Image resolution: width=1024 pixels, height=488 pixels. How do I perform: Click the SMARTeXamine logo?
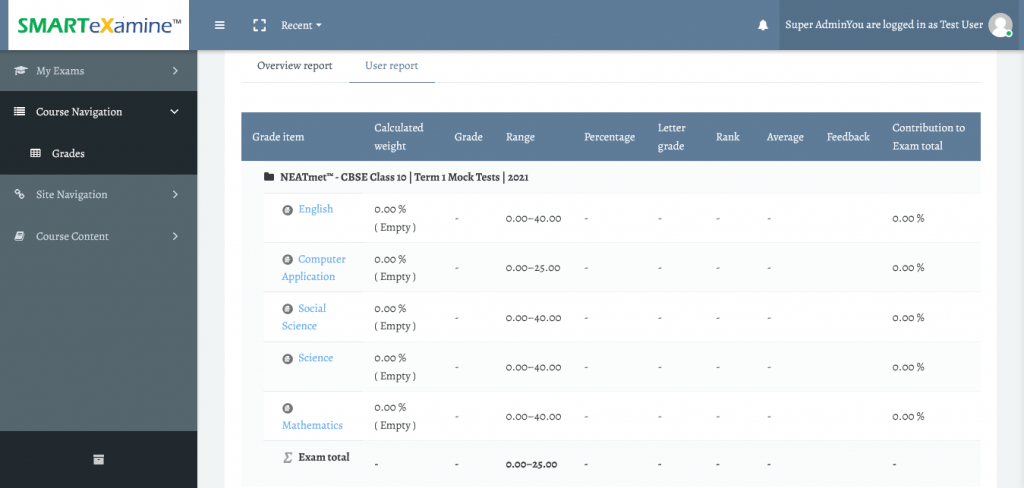pyautogui.click(x=99, y=25)
